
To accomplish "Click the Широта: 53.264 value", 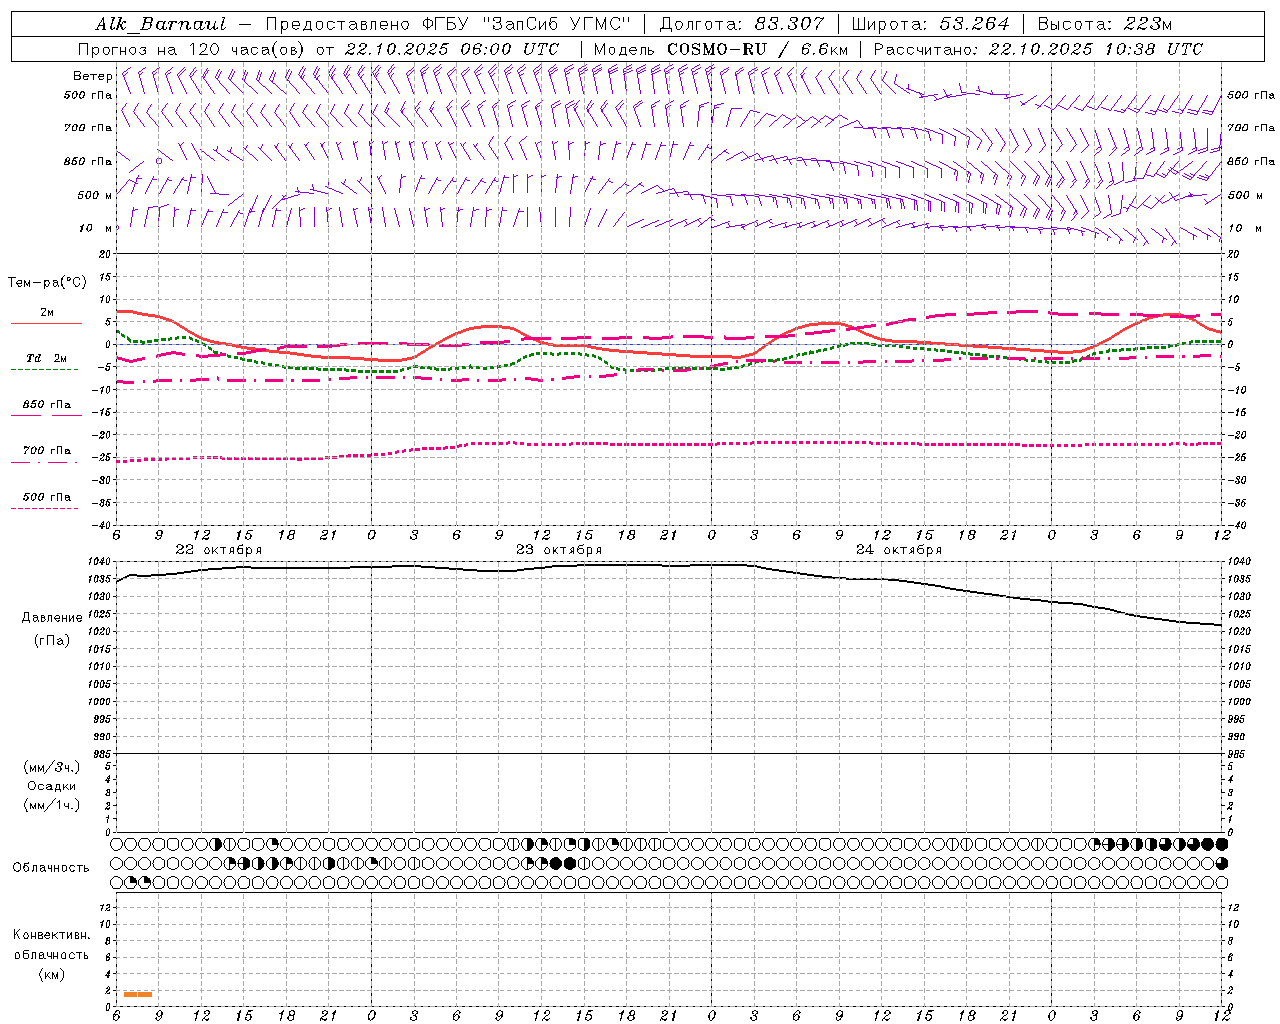I will [931, 24].
